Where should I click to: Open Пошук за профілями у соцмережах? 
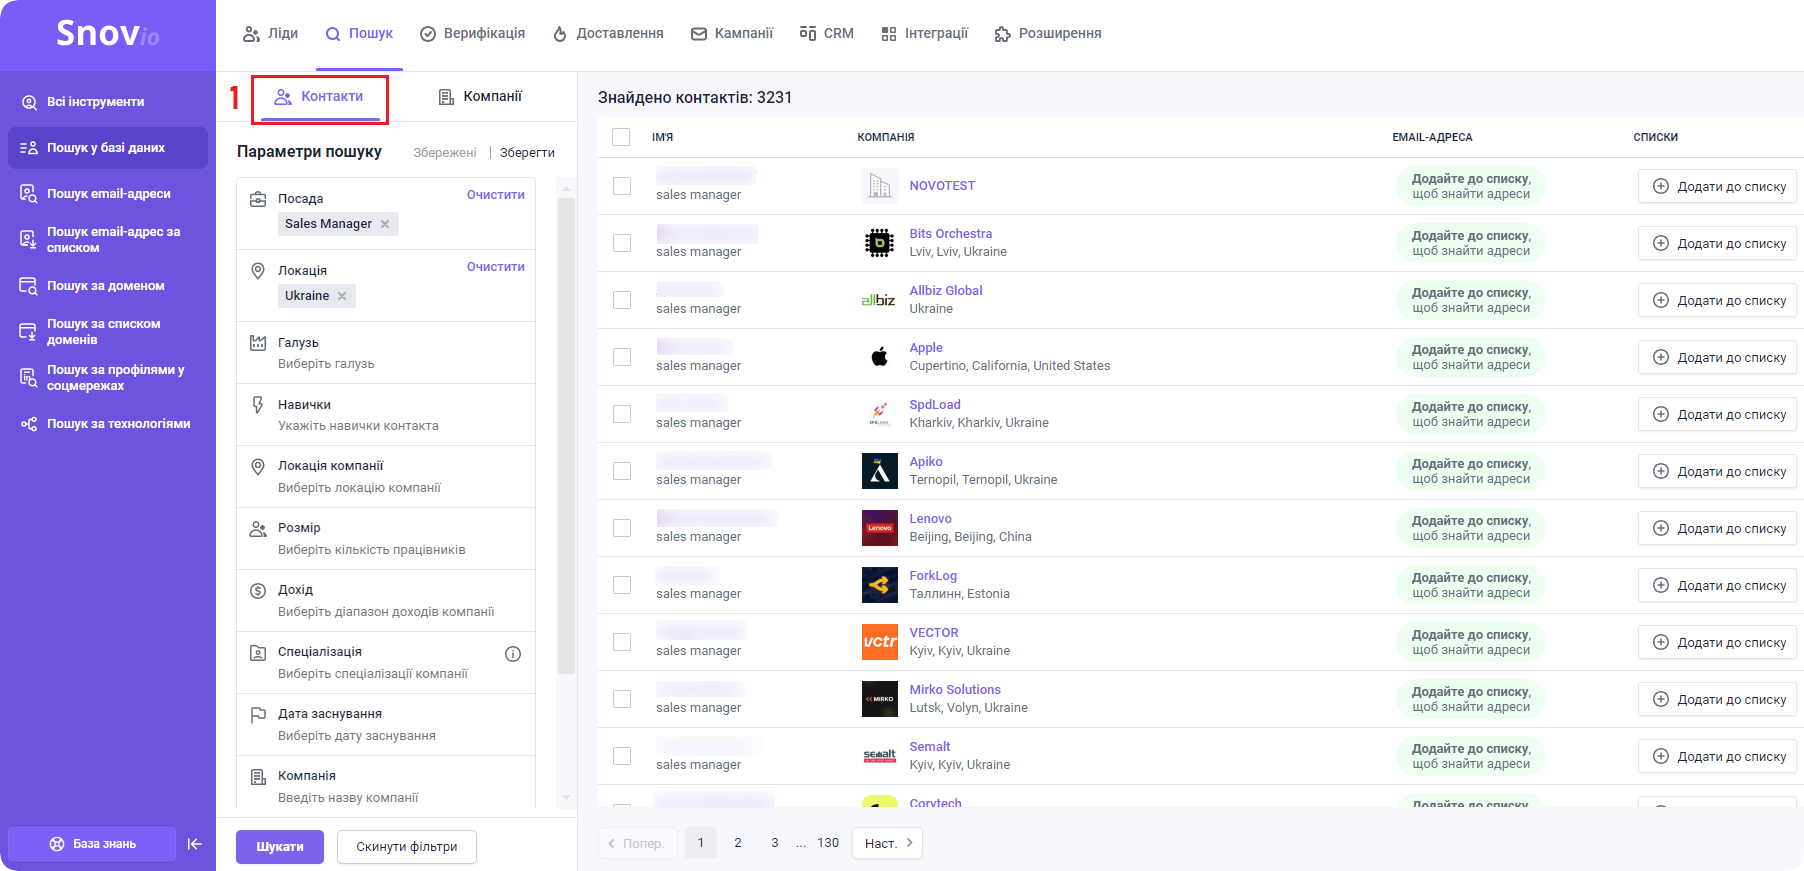(108, 378)
